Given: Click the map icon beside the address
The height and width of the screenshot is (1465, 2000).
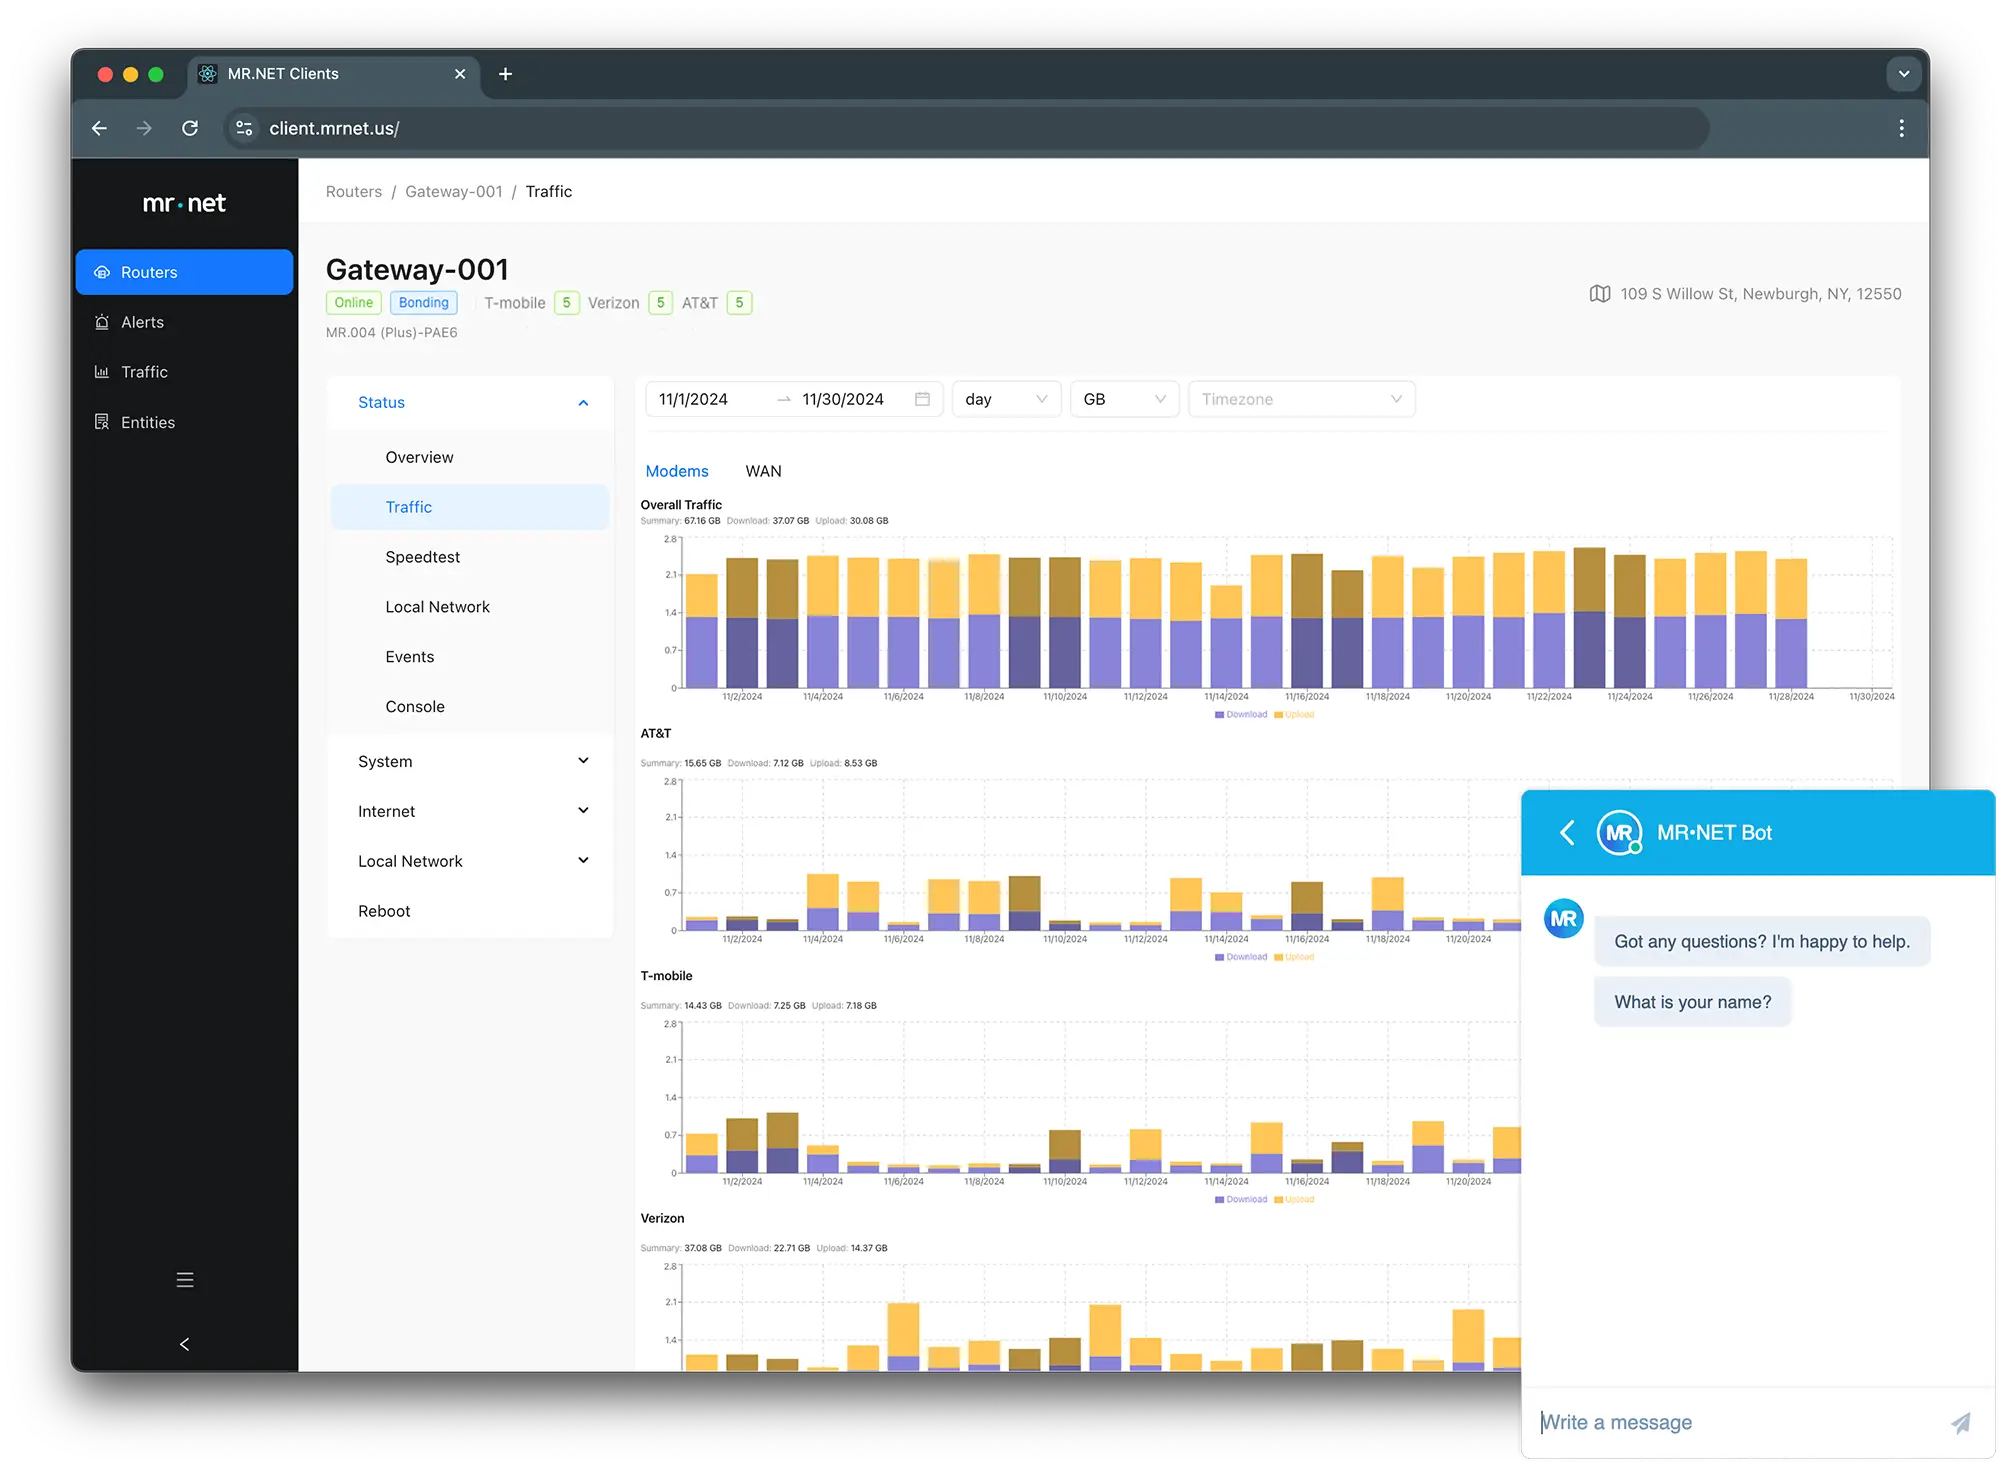Looking at the screenshot, I should pyautogui.click(x=1599, y=294).
